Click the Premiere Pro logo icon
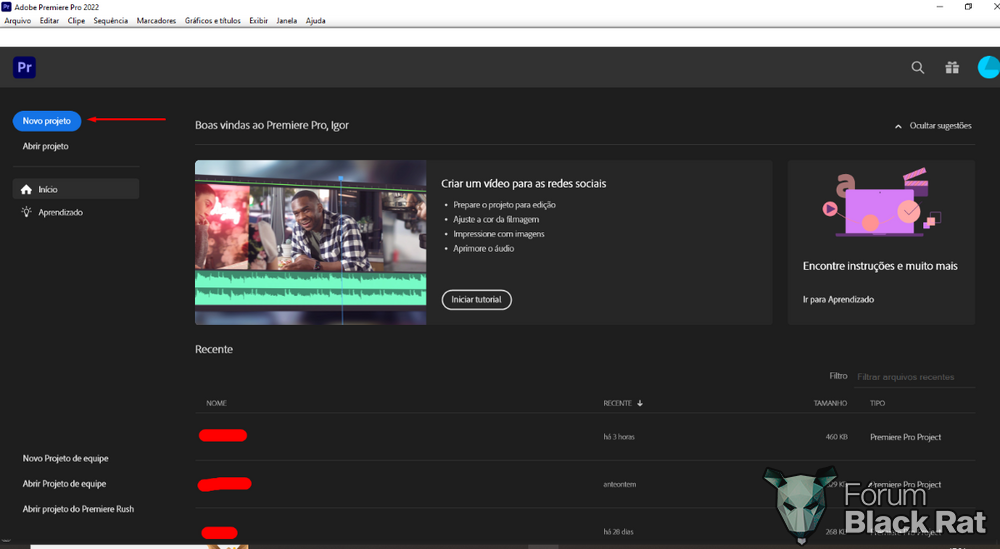 click(x=24, y=67)
